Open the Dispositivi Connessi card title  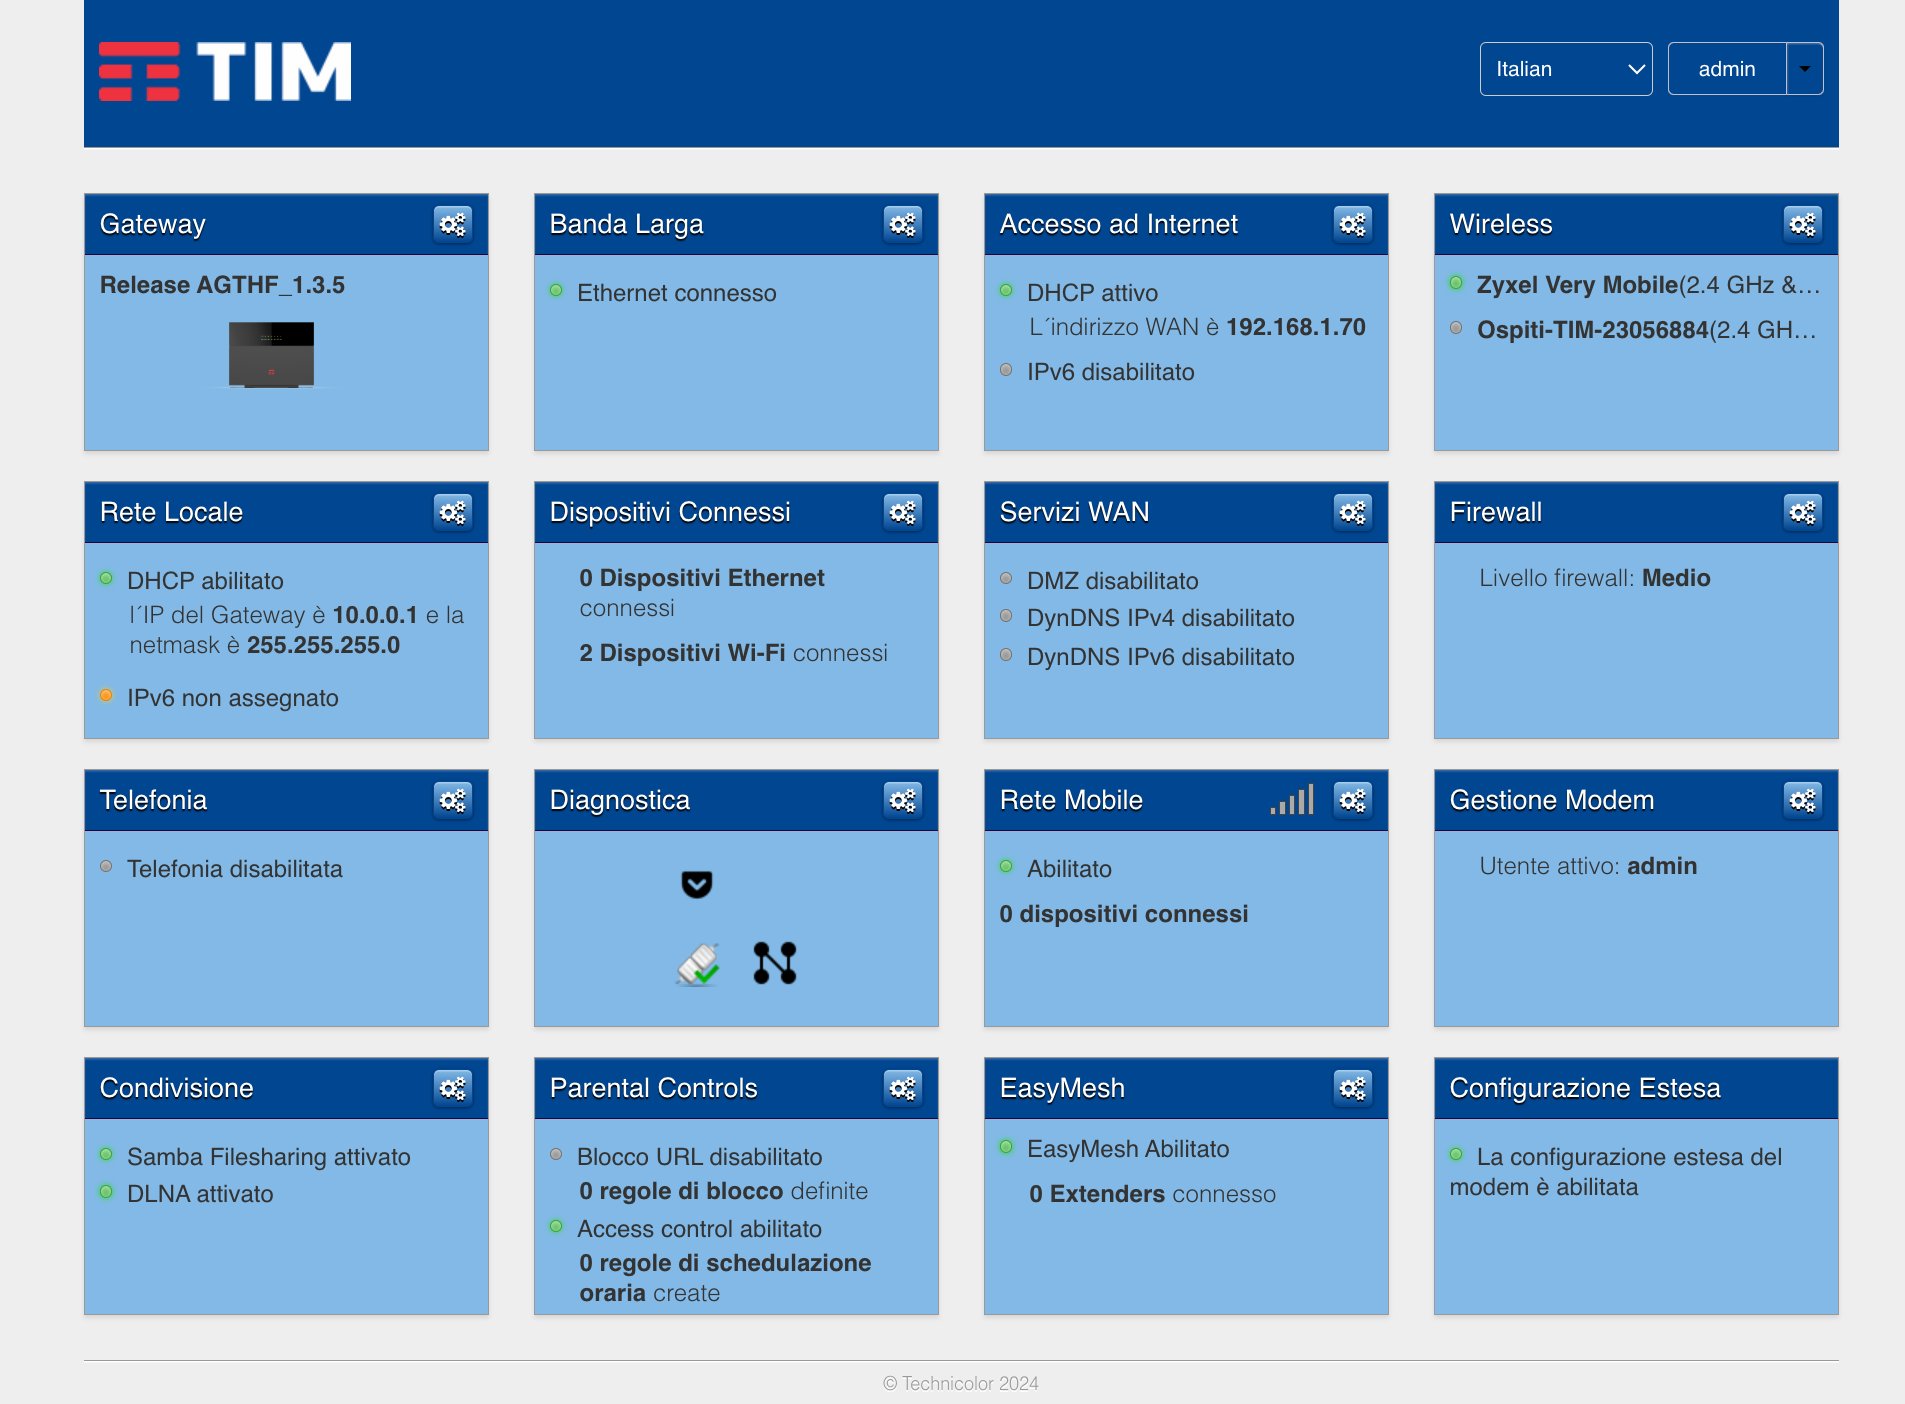670,512
